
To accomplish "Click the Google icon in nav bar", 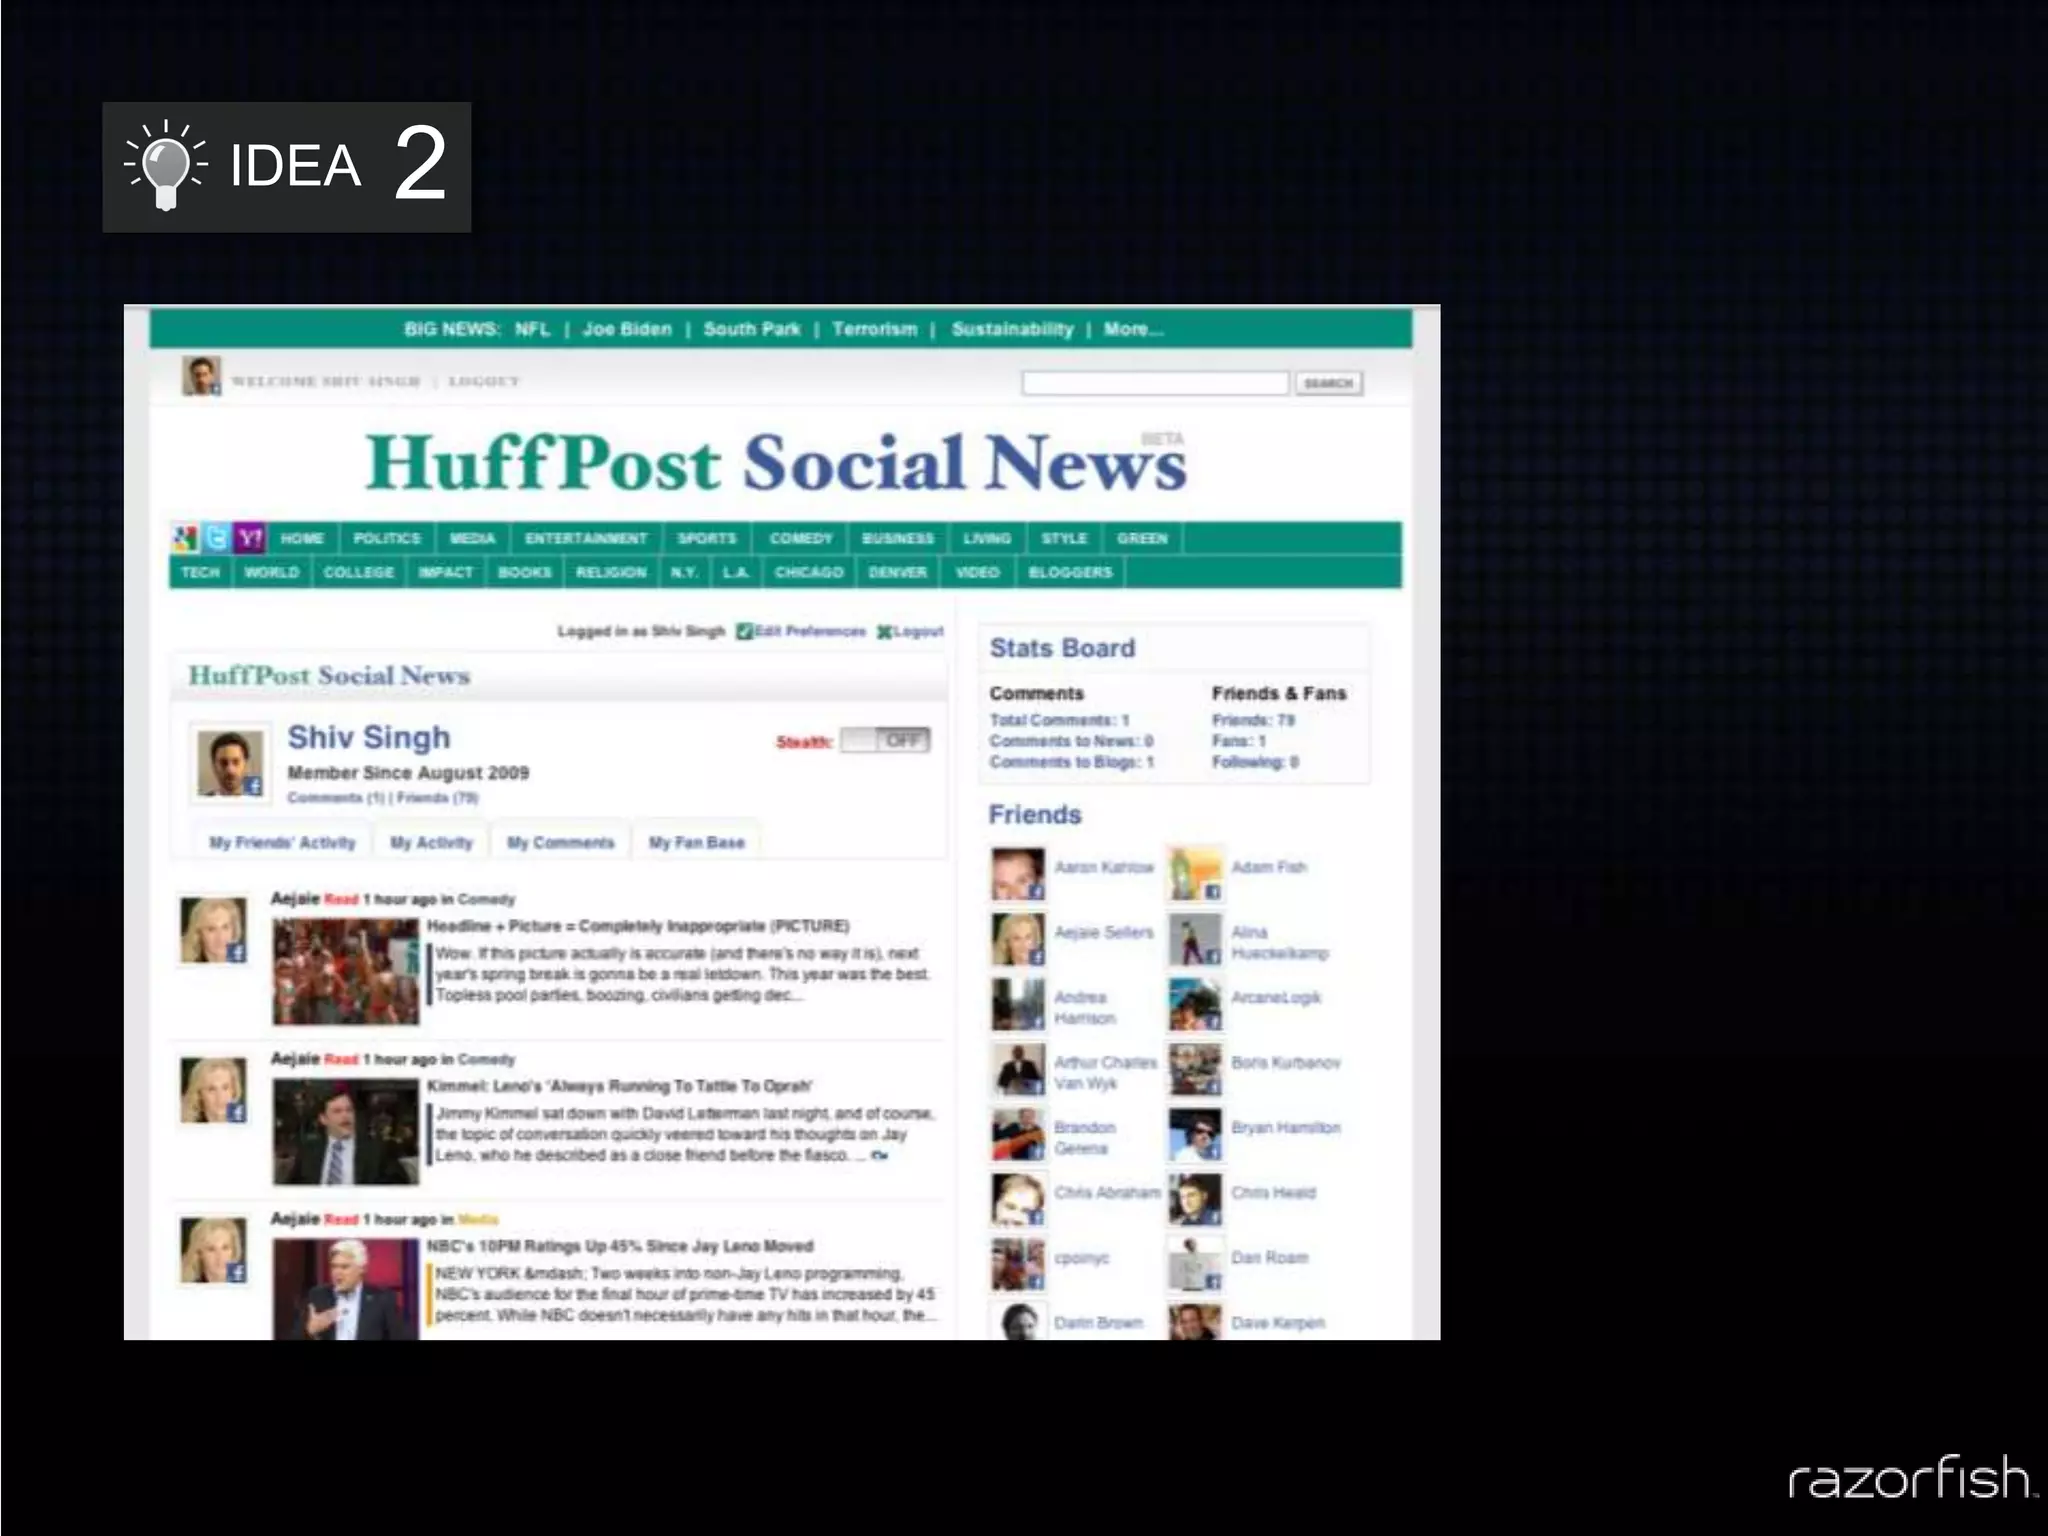I will [185, 538].
